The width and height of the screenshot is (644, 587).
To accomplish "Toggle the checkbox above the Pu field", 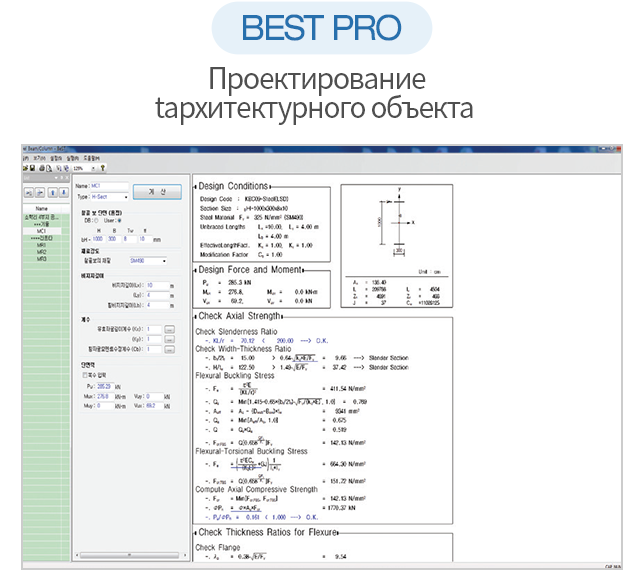I will (x=85, y=375).
